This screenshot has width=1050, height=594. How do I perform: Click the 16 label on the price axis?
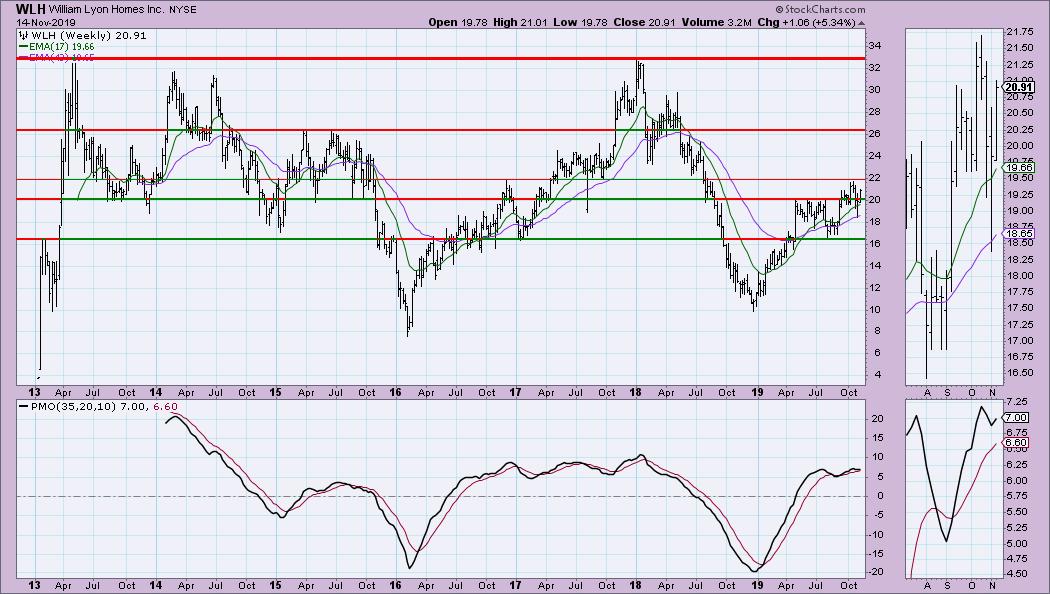(875, 243)
